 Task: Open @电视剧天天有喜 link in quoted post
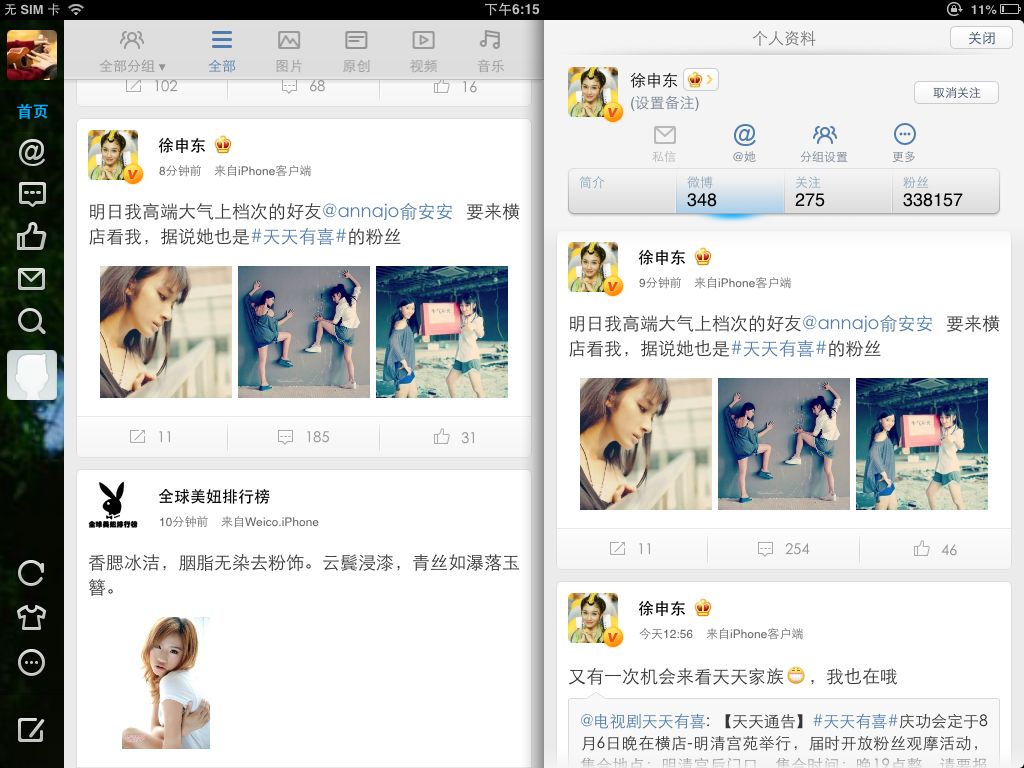[x=643, y=721]
